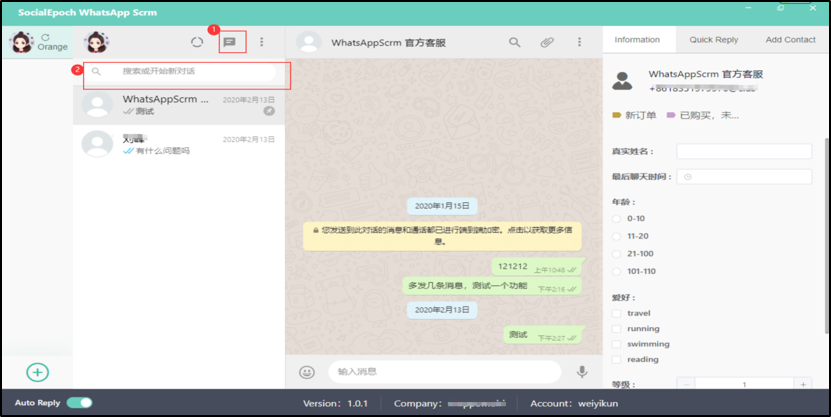The width and height of the screenshot is (831, 417).
Task: Click the refresh icon above Orange
Action: point(46,37)
